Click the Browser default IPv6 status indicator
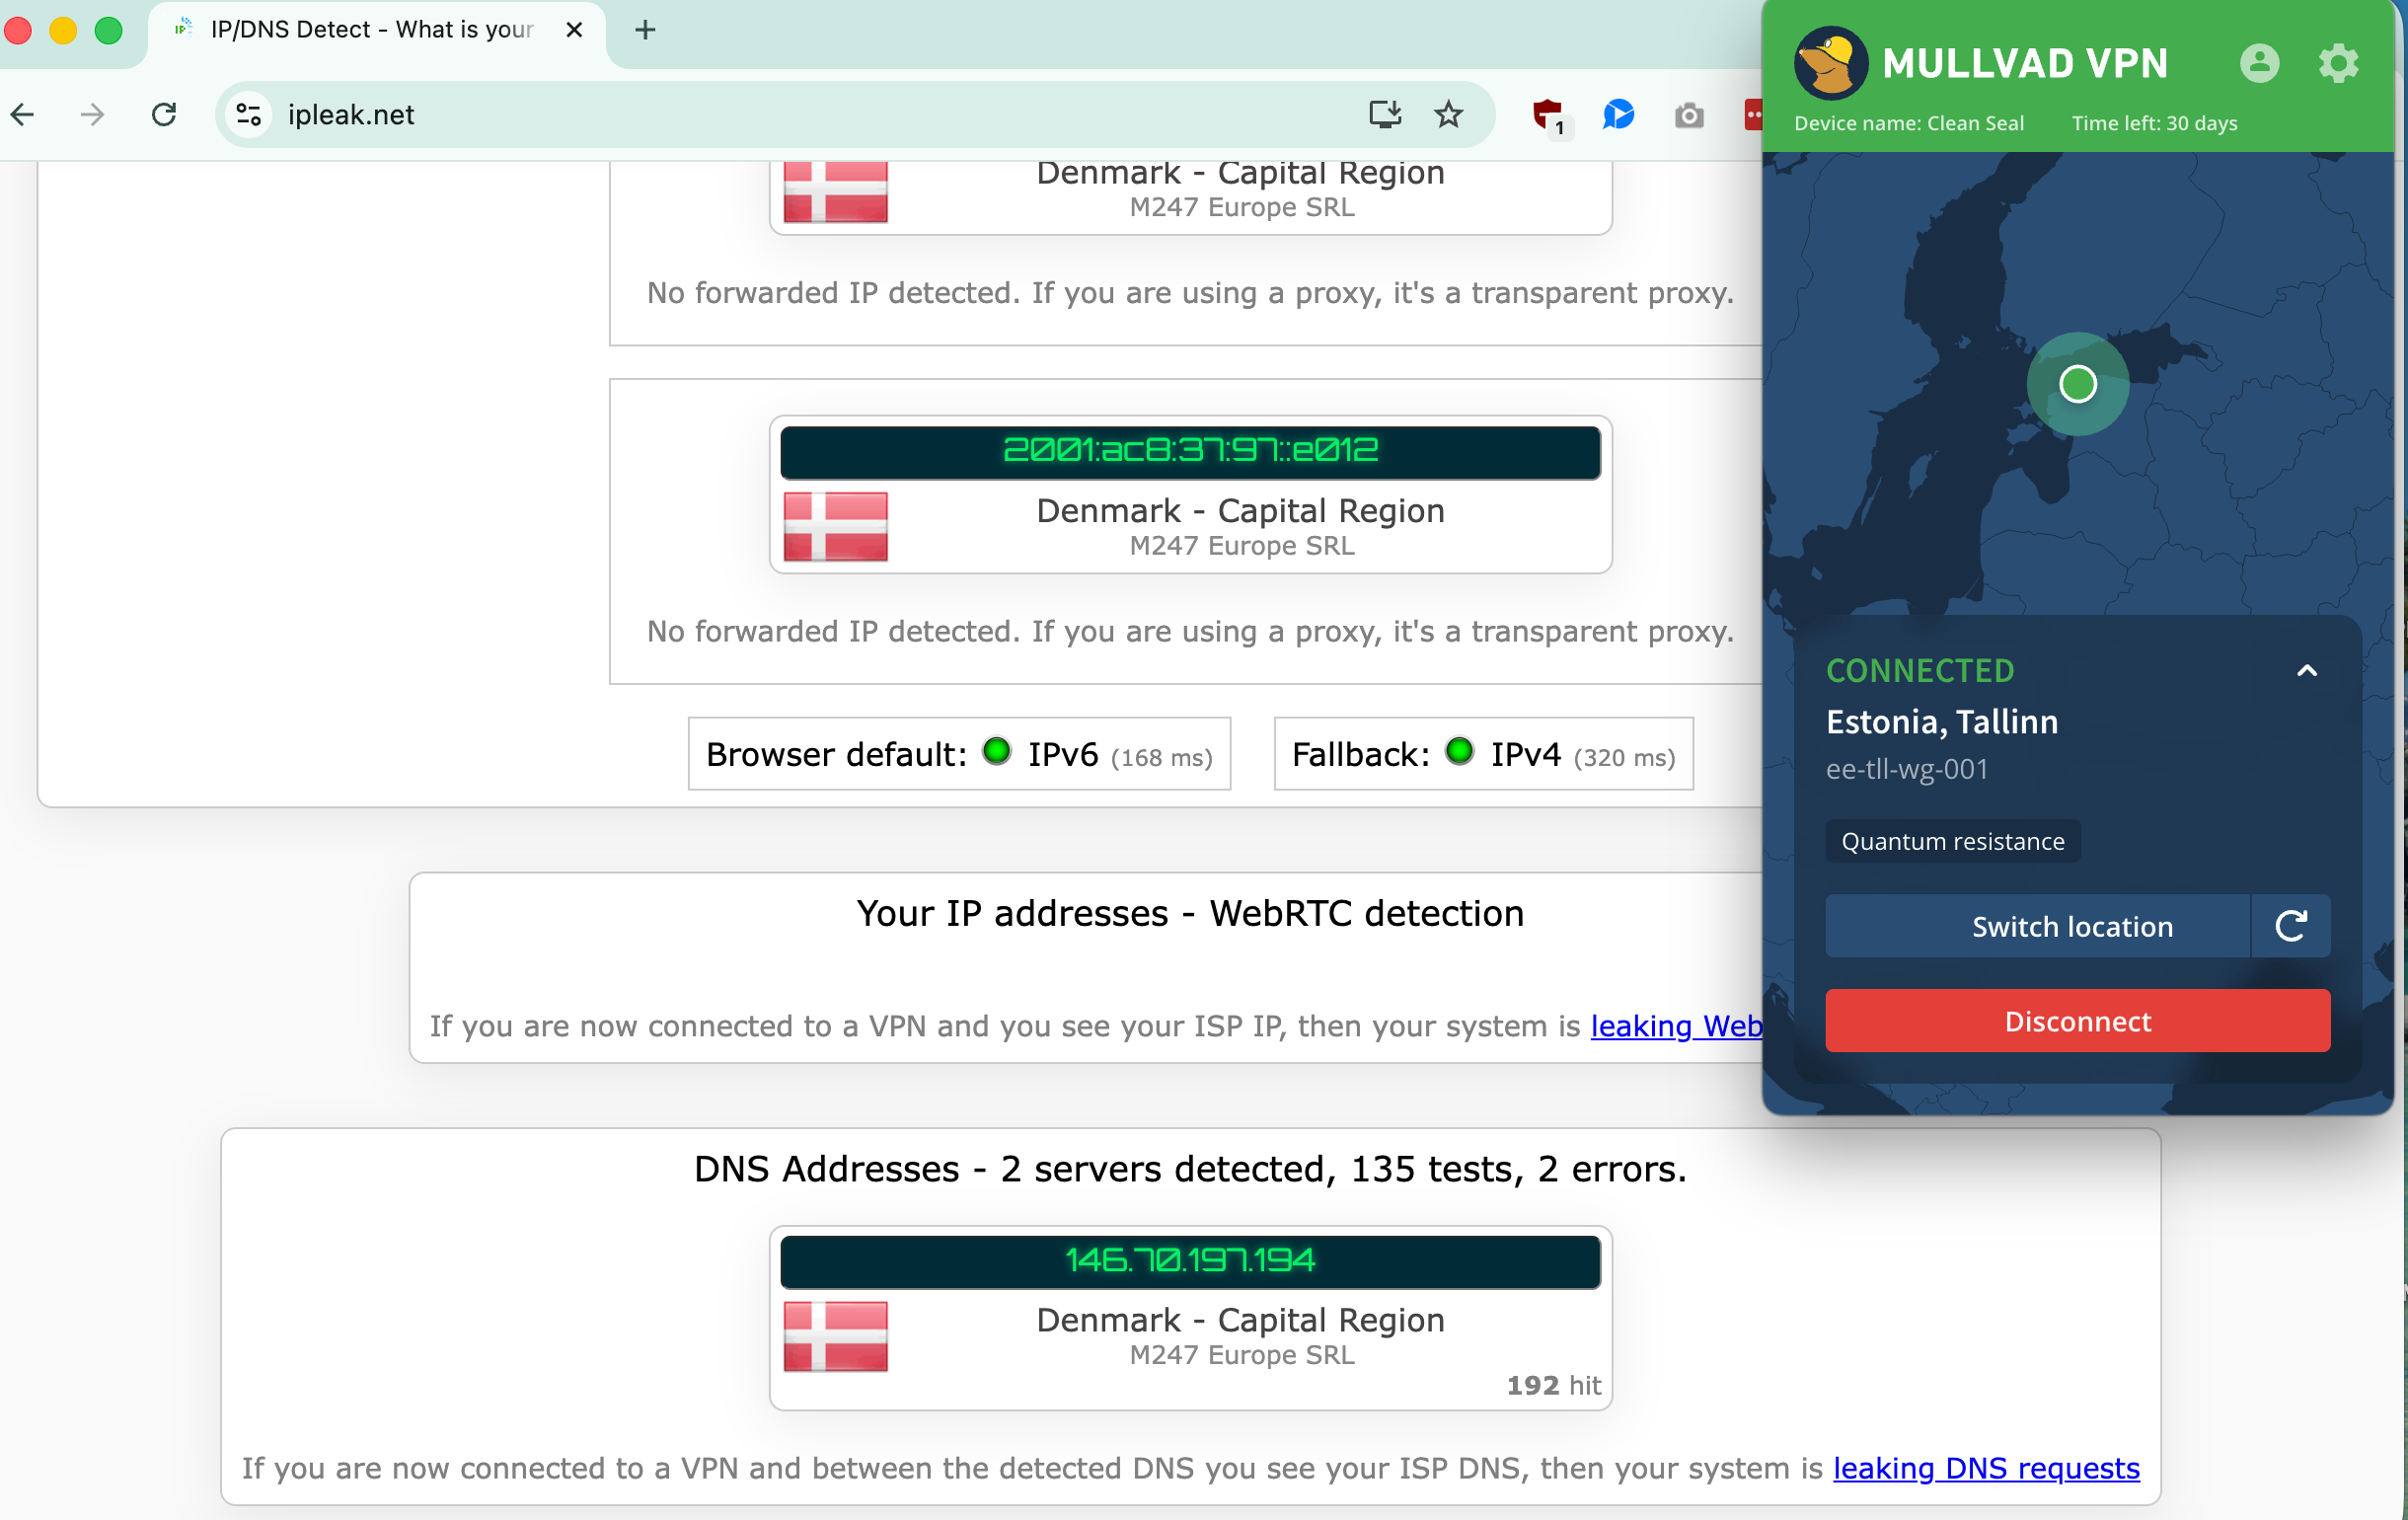 (997, 752)
